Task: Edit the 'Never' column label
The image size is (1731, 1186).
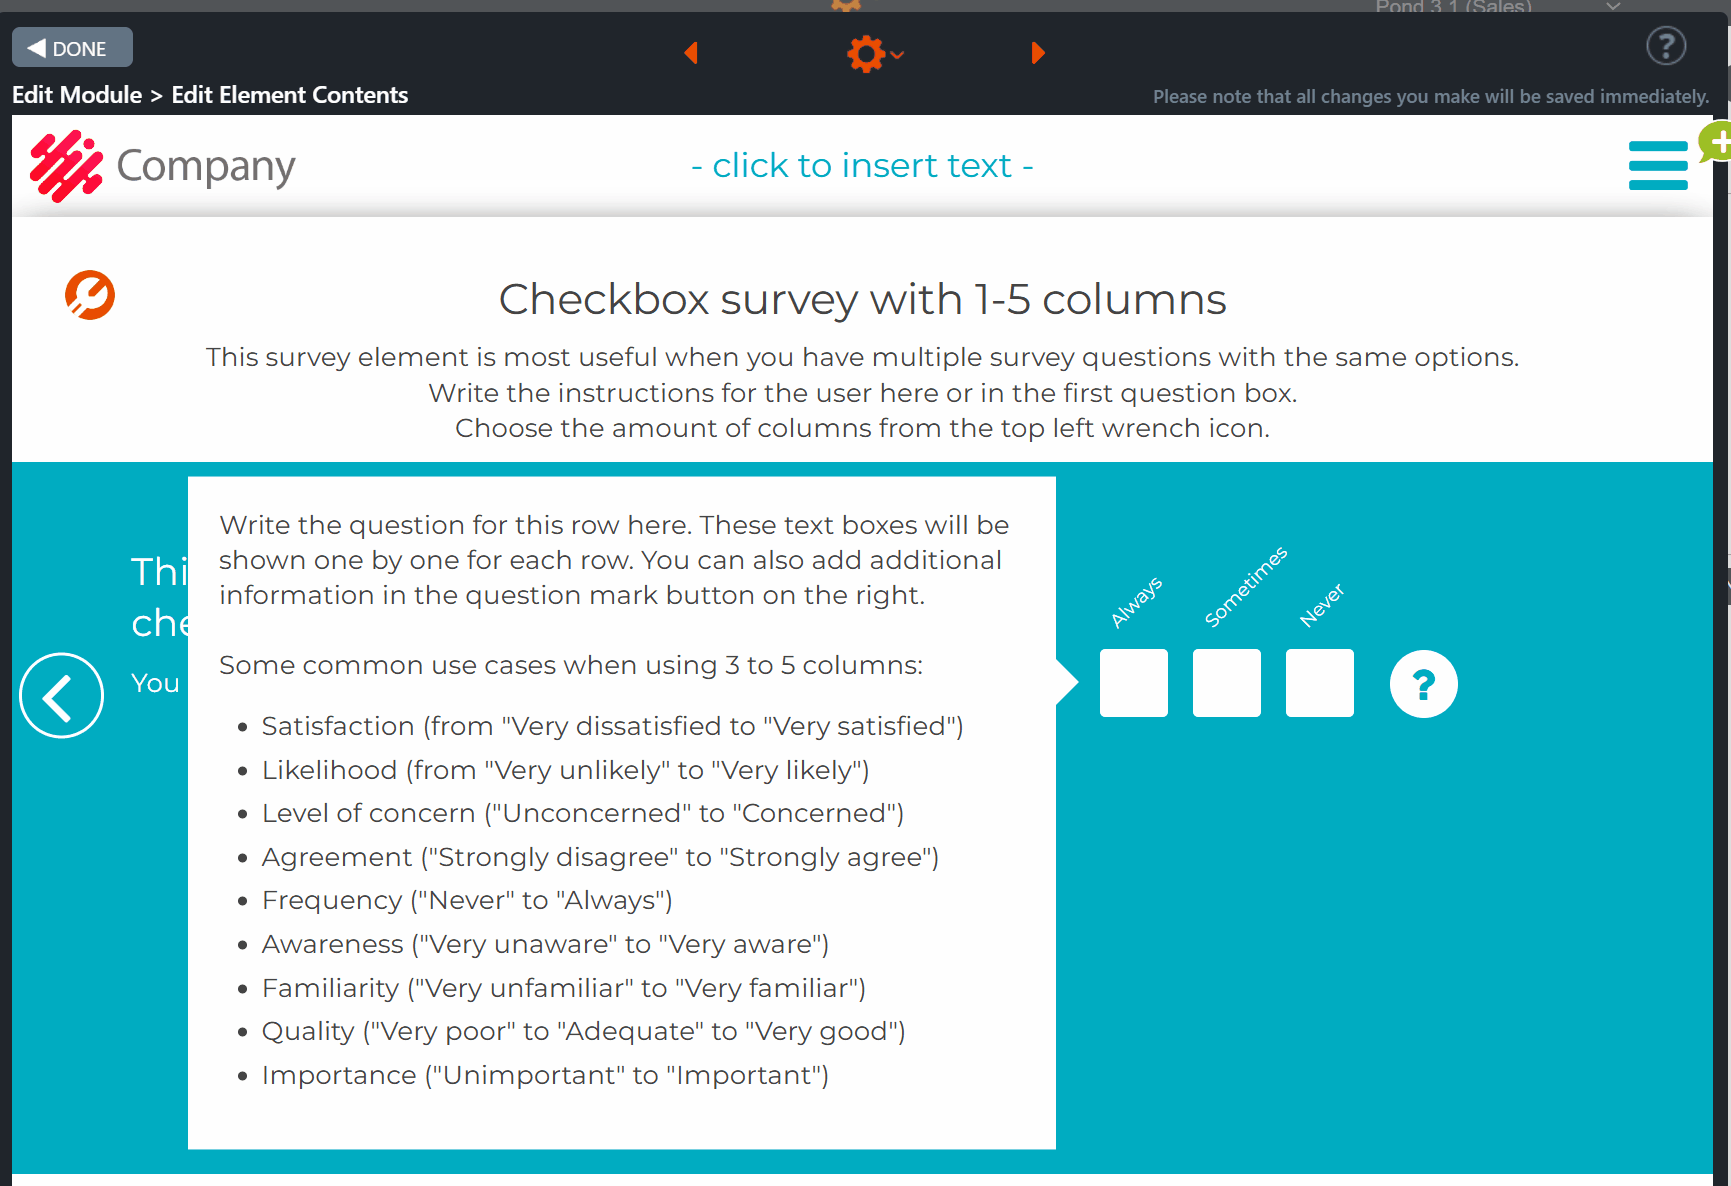Action: click(x=1322, y=605)
